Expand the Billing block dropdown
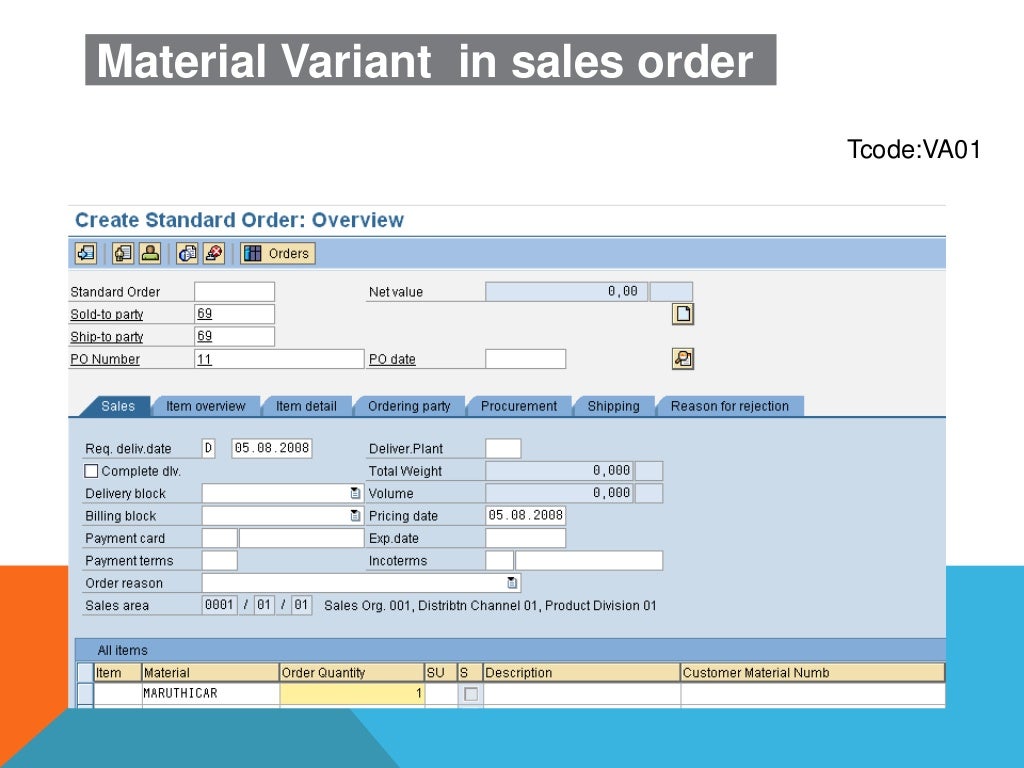The height and width of the screenshot is (768, 1024). (355, 516)
